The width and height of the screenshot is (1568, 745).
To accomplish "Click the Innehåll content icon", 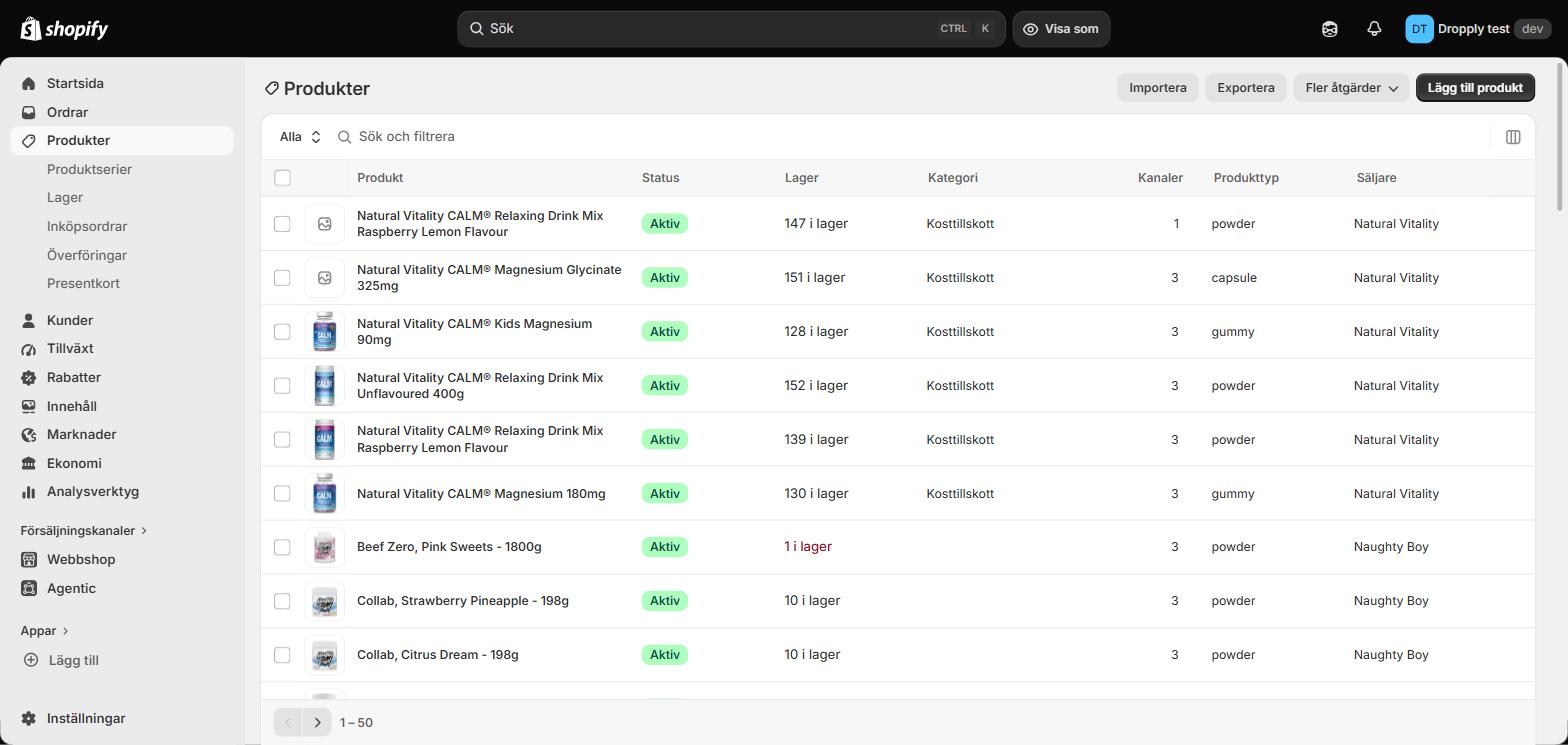I will tap(29, 407).
